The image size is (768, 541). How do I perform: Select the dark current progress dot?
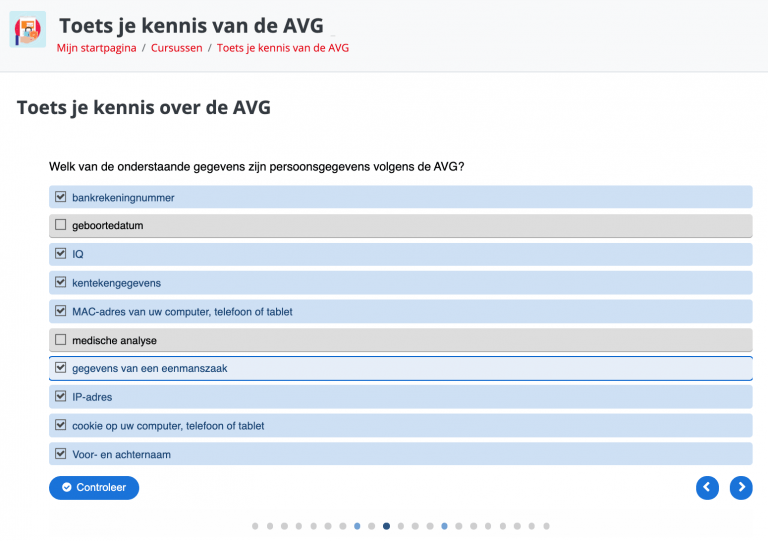(386, 526)
